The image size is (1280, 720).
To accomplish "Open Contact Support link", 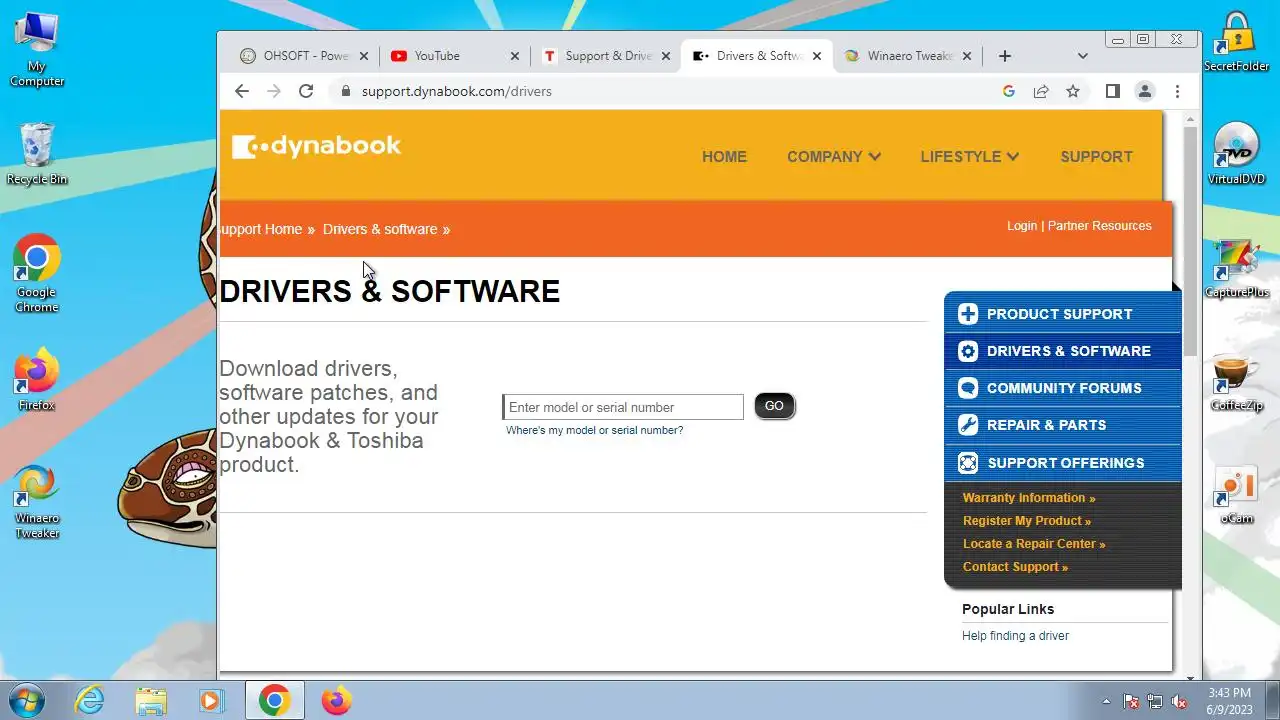I will click(x=1015, y=567).
